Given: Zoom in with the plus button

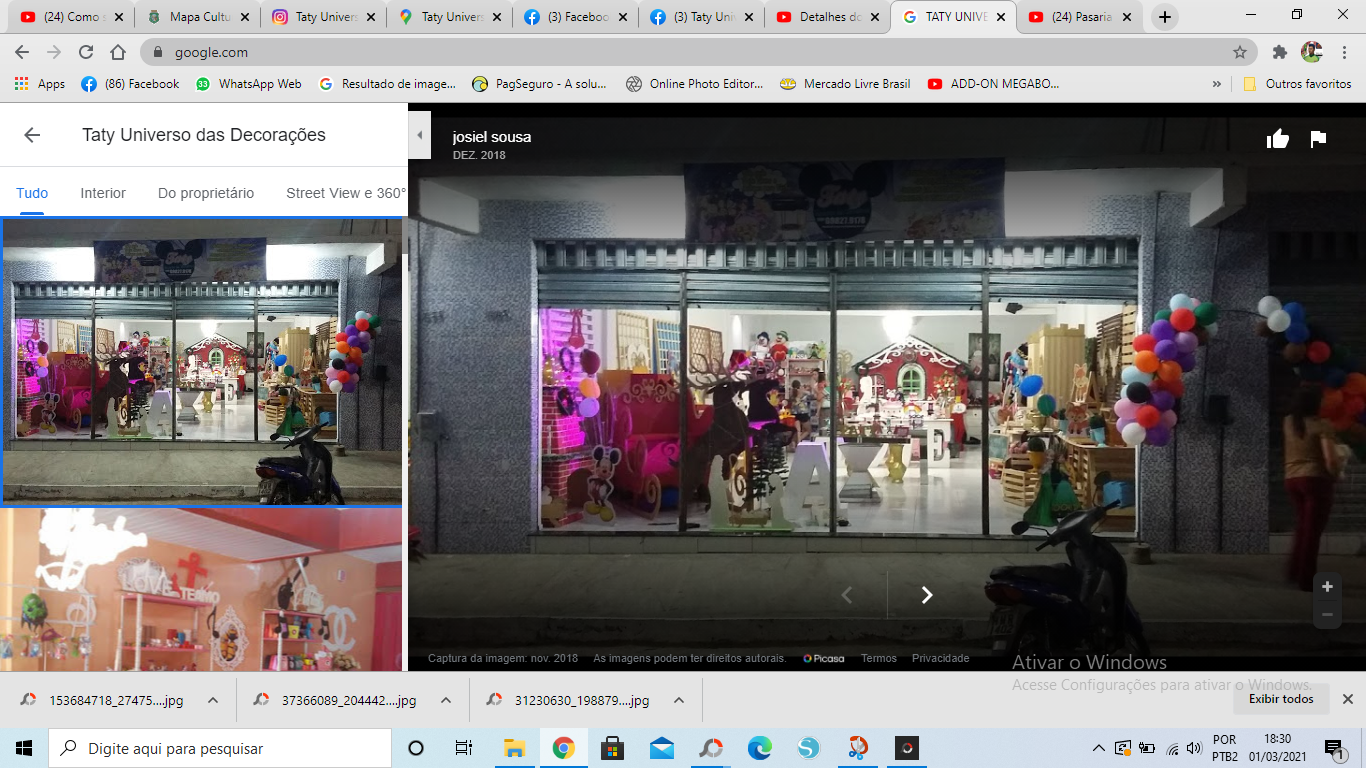Looking at the screenshot, I should tap(1327, 587).
